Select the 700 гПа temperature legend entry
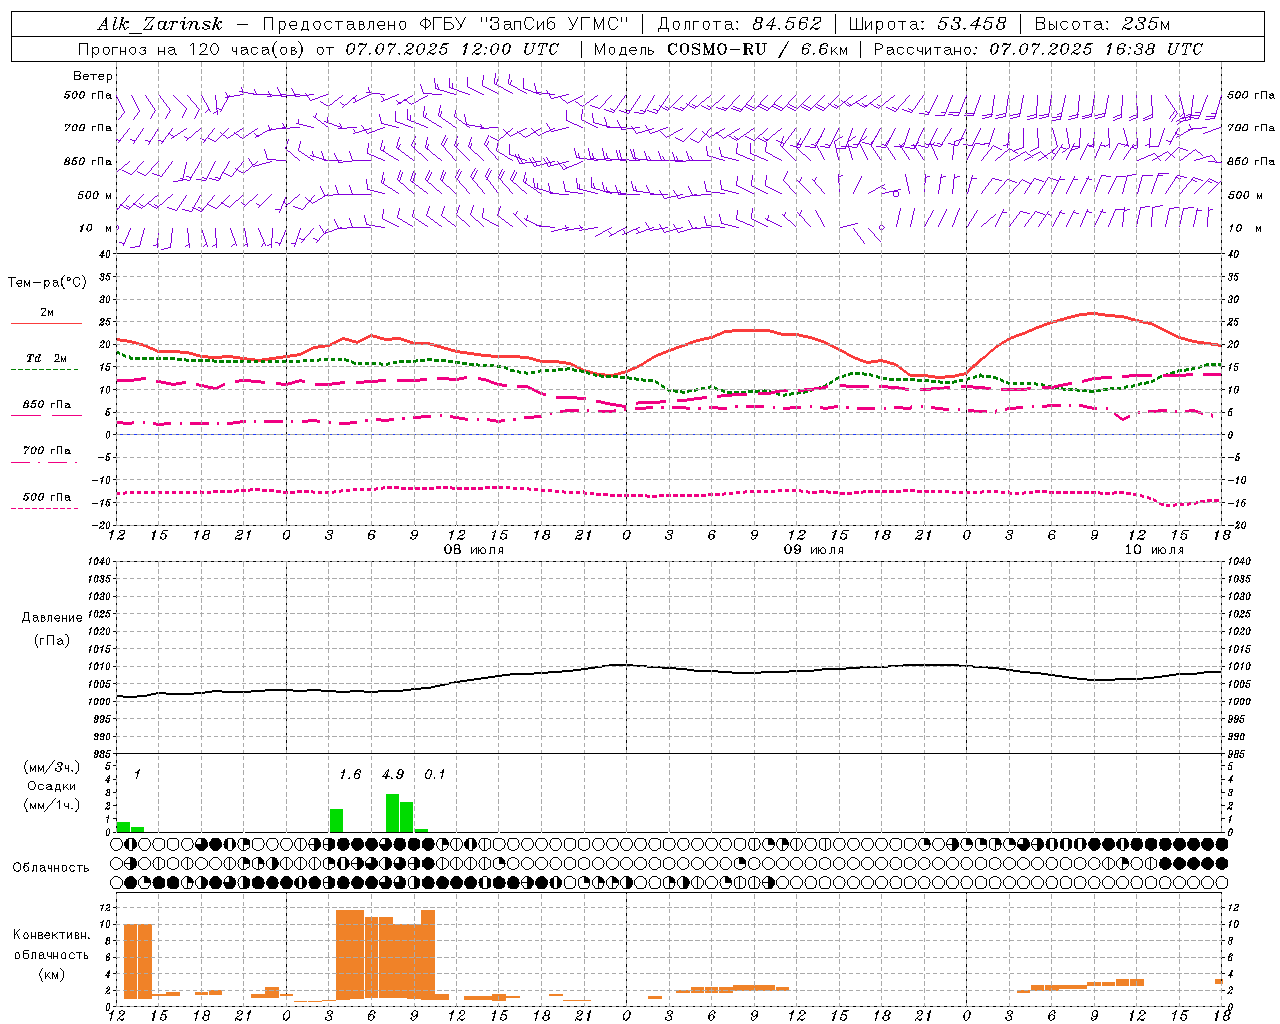This screenshot has width=1280, height=1024. point(47,451)
